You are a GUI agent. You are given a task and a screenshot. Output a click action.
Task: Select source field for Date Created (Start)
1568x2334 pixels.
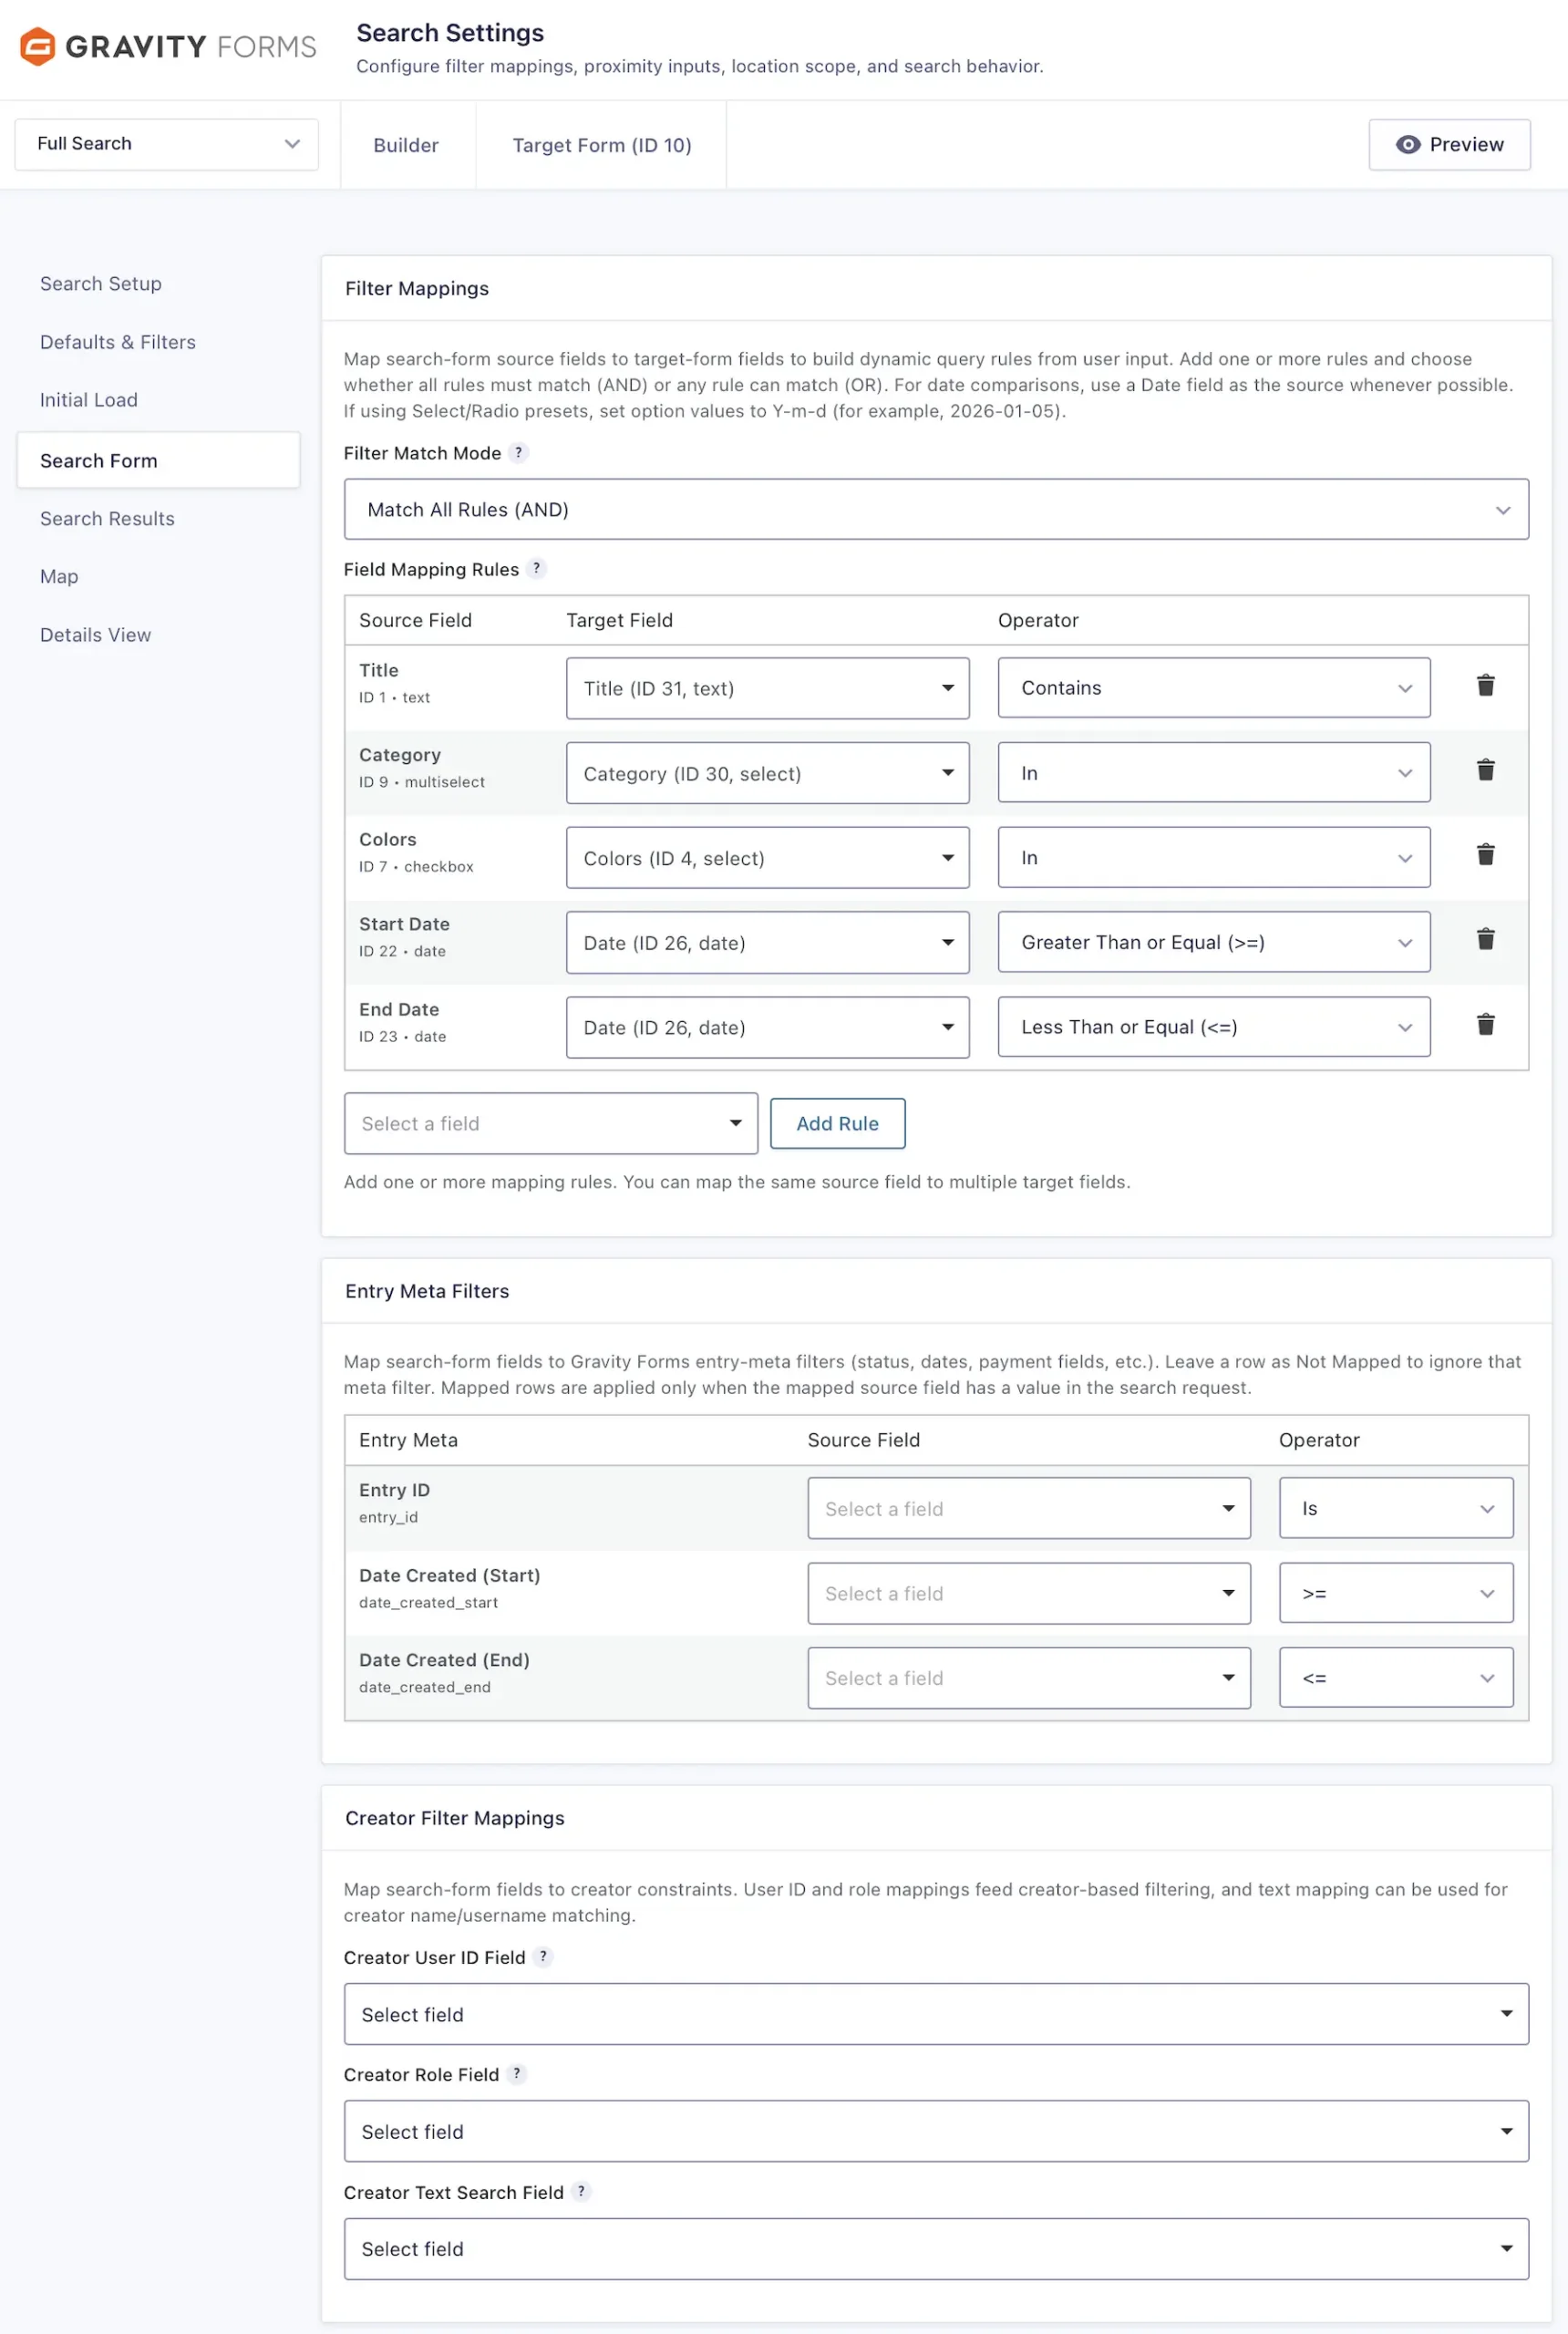[1029, 1593]
